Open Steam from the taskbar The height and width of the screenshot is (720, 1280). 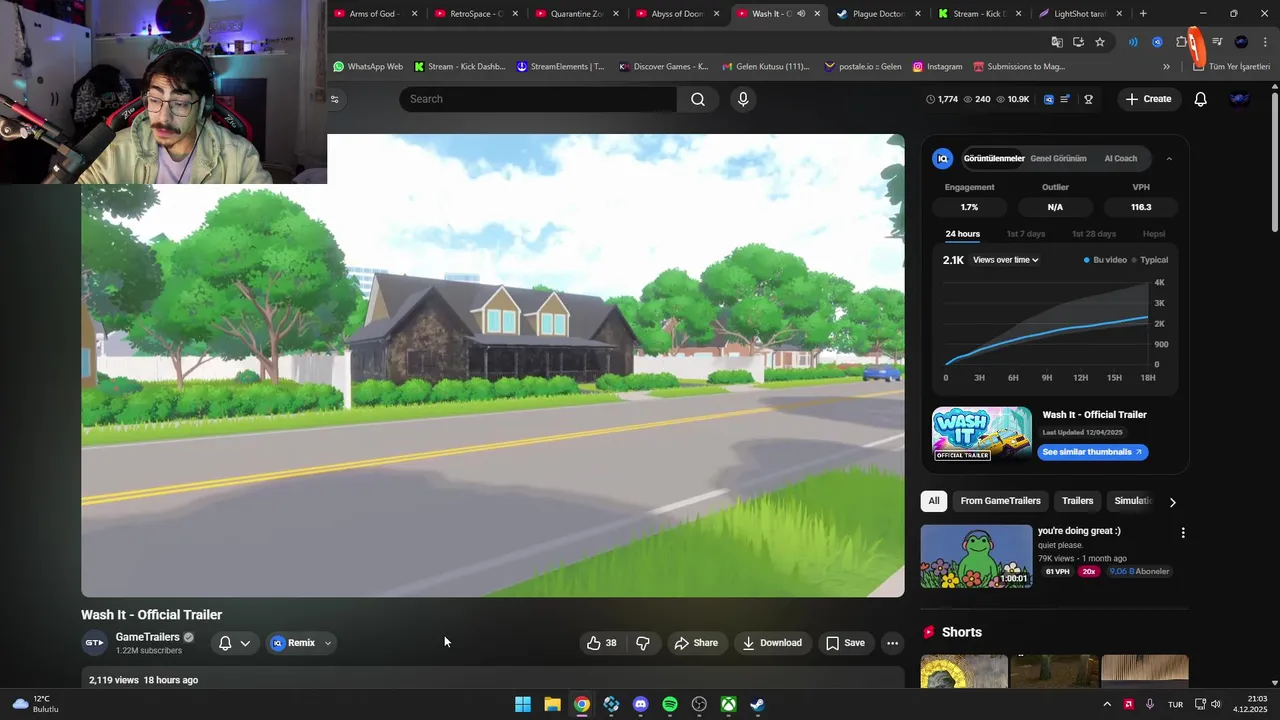coord(758,704)
